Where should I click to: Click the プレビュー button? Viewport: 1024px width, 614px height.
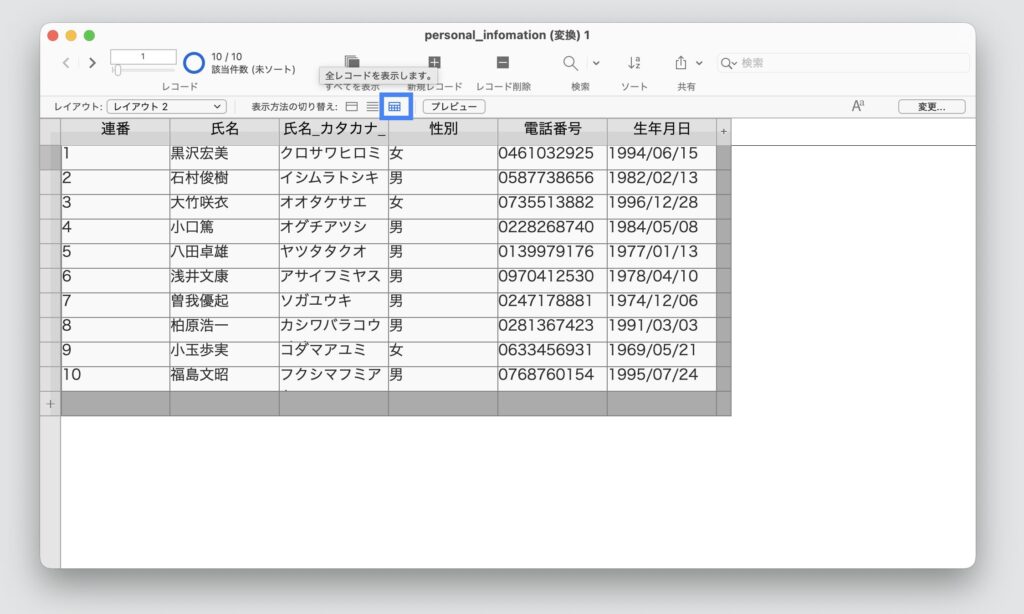[454, 106]
